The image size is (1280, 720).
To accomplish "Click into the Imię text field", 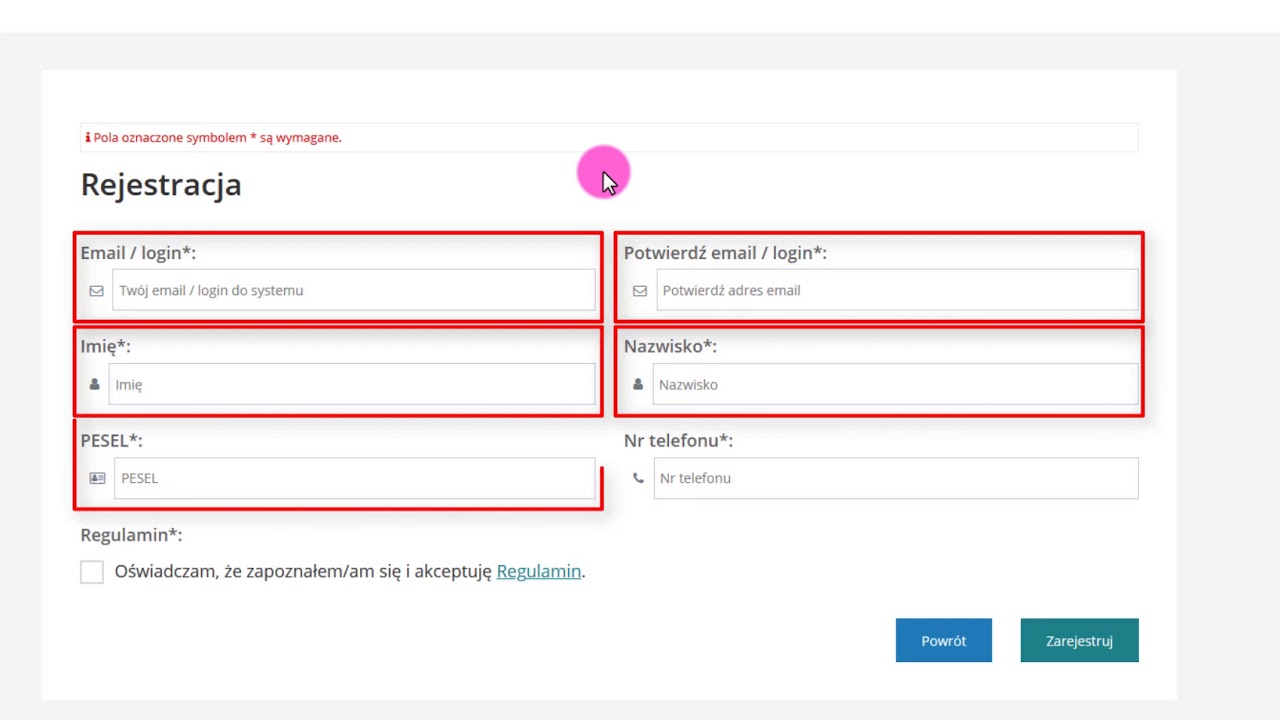I will (x=352, y=385).
